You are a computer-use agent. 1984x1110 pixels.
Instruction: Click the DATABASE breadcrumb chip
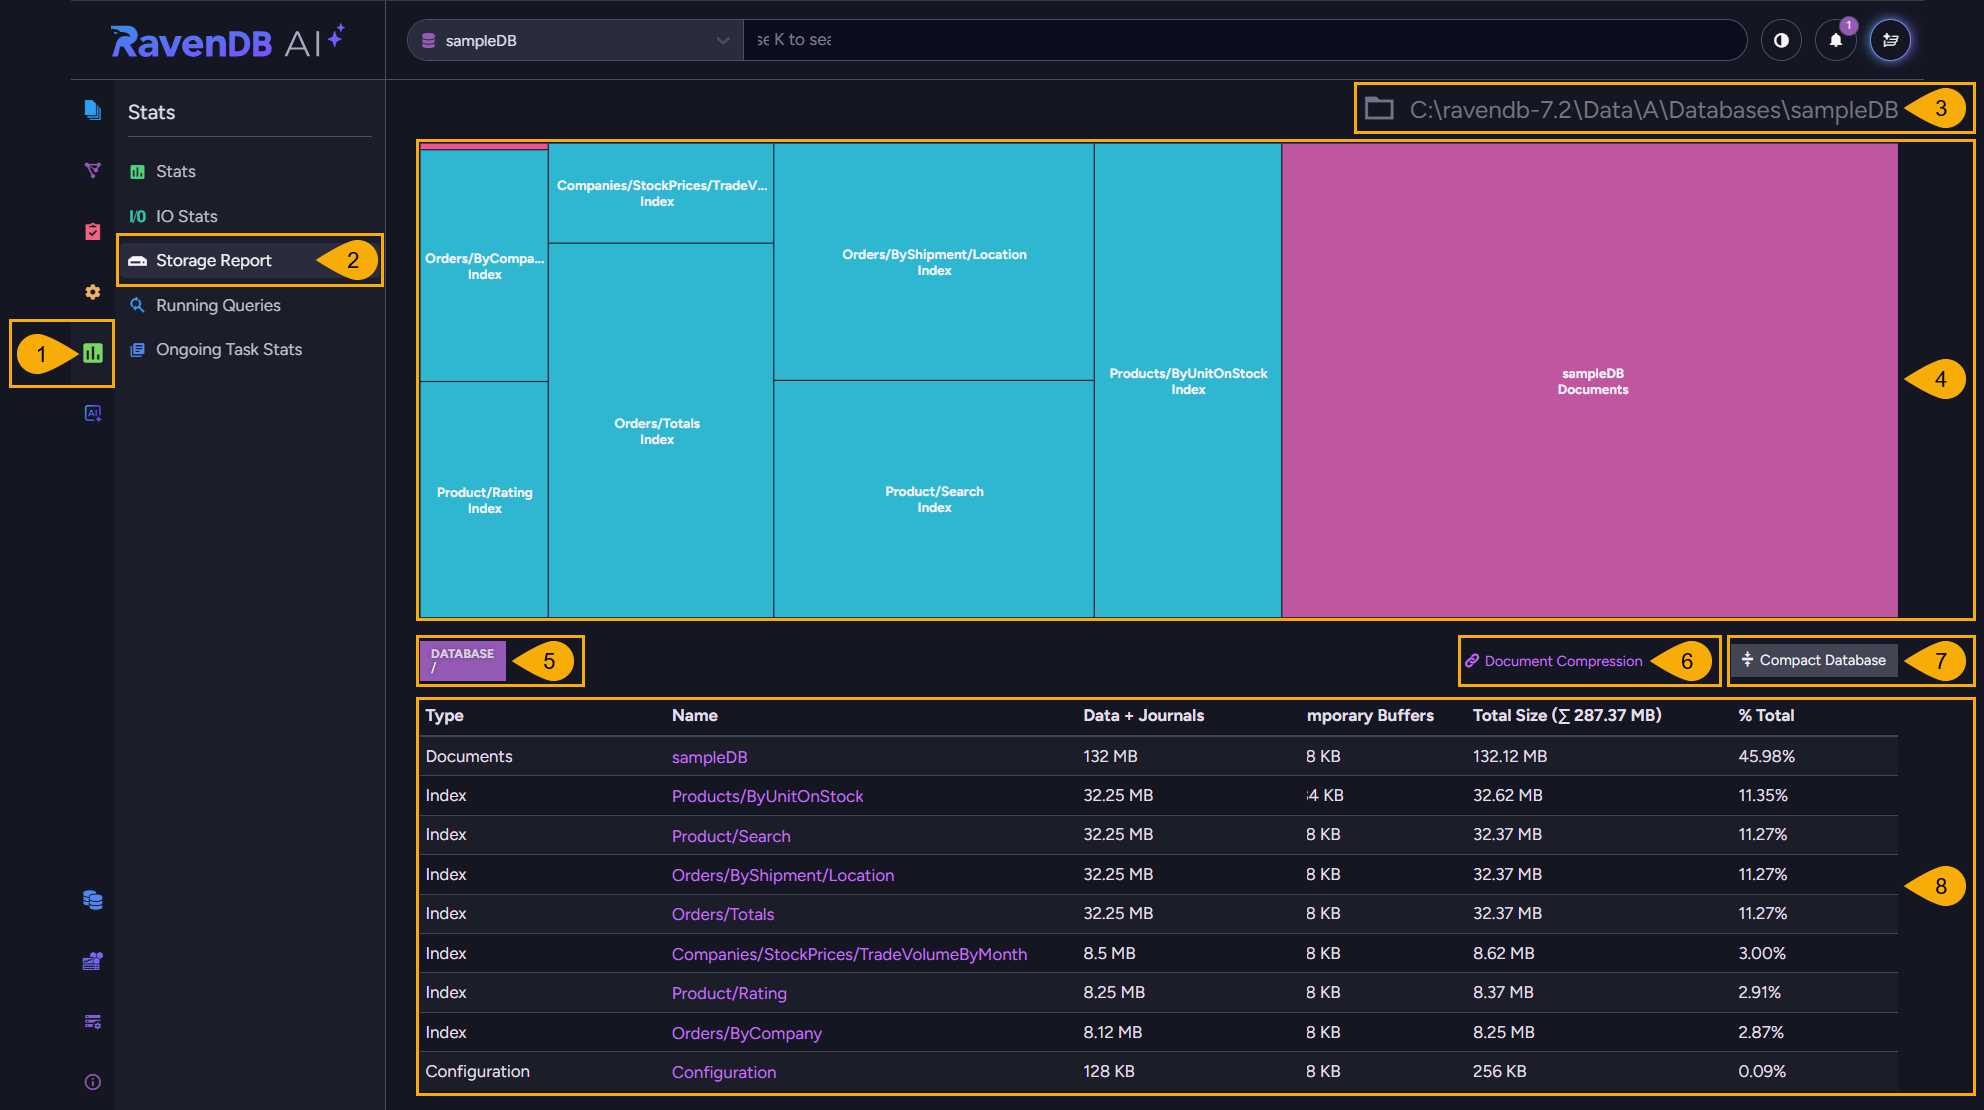coord(463,660)
